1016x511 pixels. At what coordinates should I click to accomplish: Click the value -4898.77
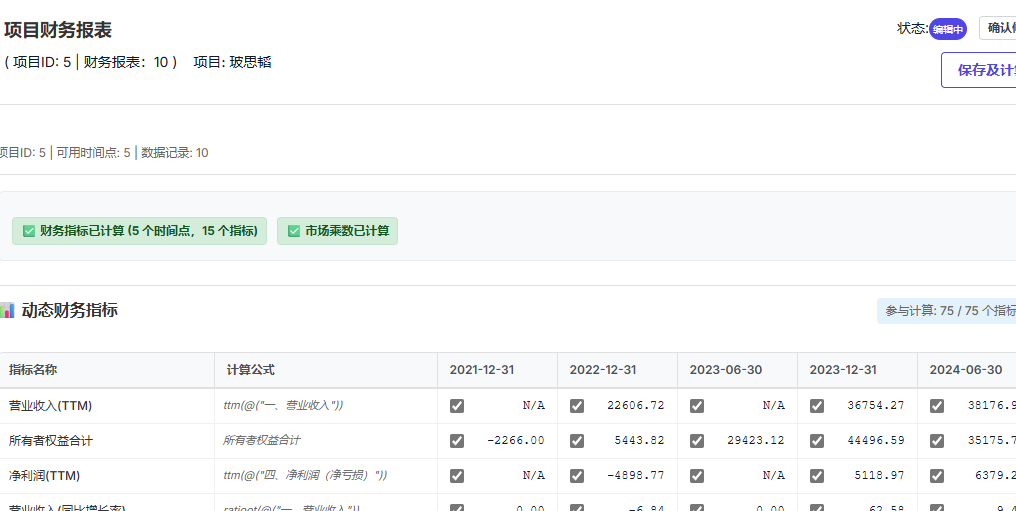[x=636, y=475]
